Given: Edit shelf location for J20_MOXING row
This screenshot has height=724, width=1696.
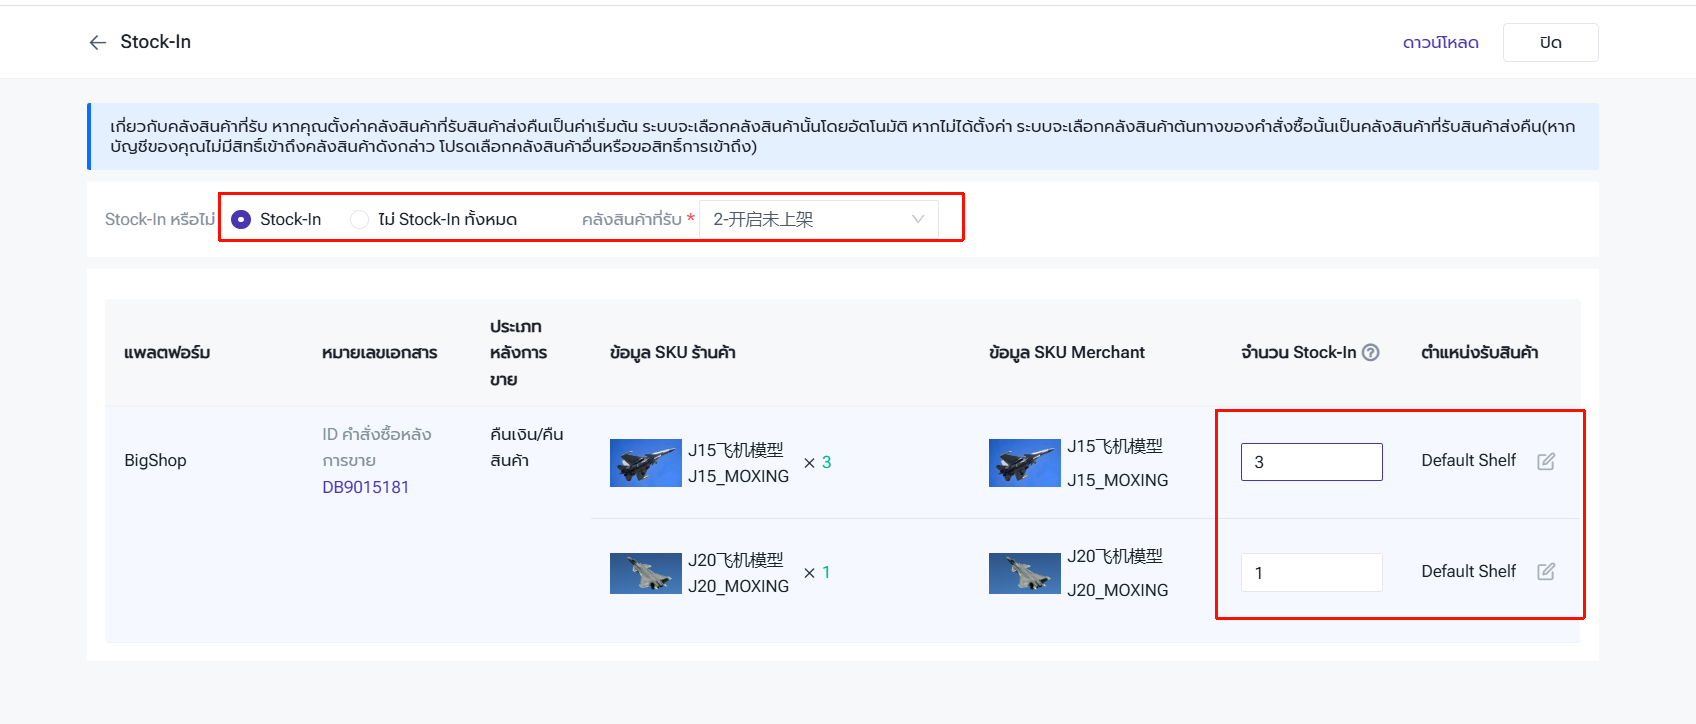Looking at the screenshot, I should point(1545,571).
